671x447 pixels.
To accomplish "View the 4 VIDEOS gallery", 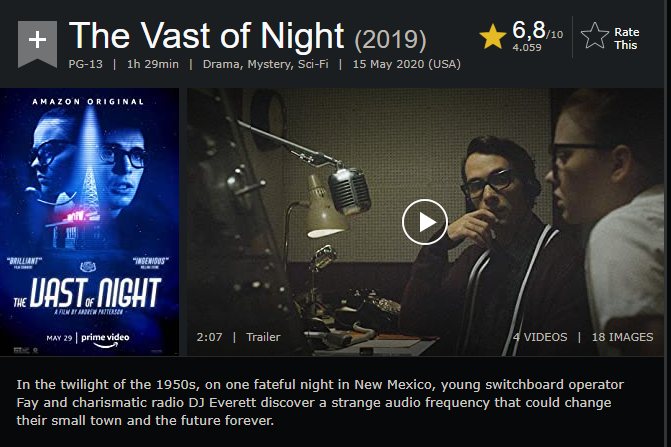I will pos(540,337).
